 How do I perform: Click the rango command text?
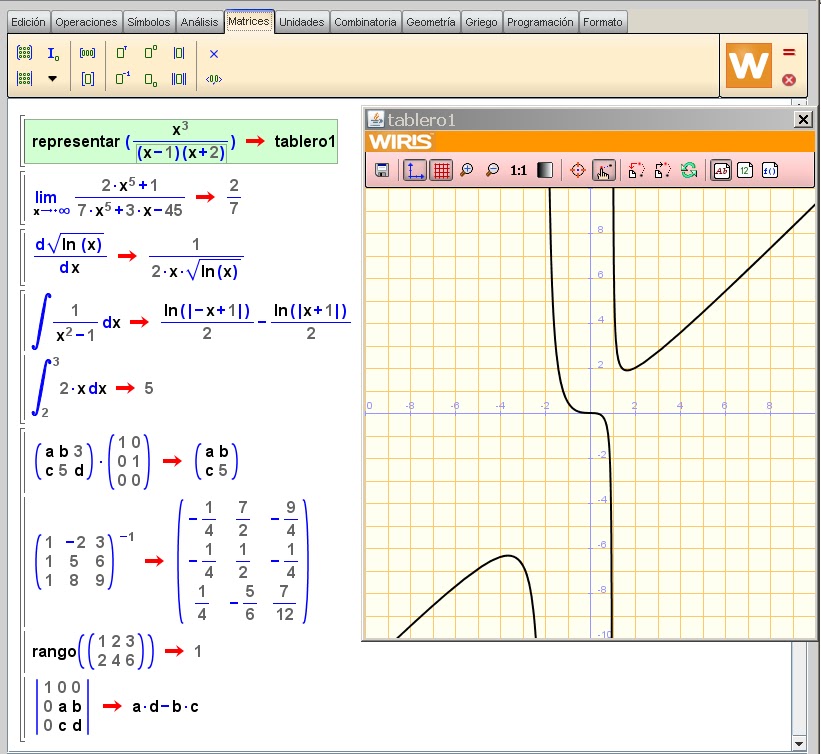54,651
